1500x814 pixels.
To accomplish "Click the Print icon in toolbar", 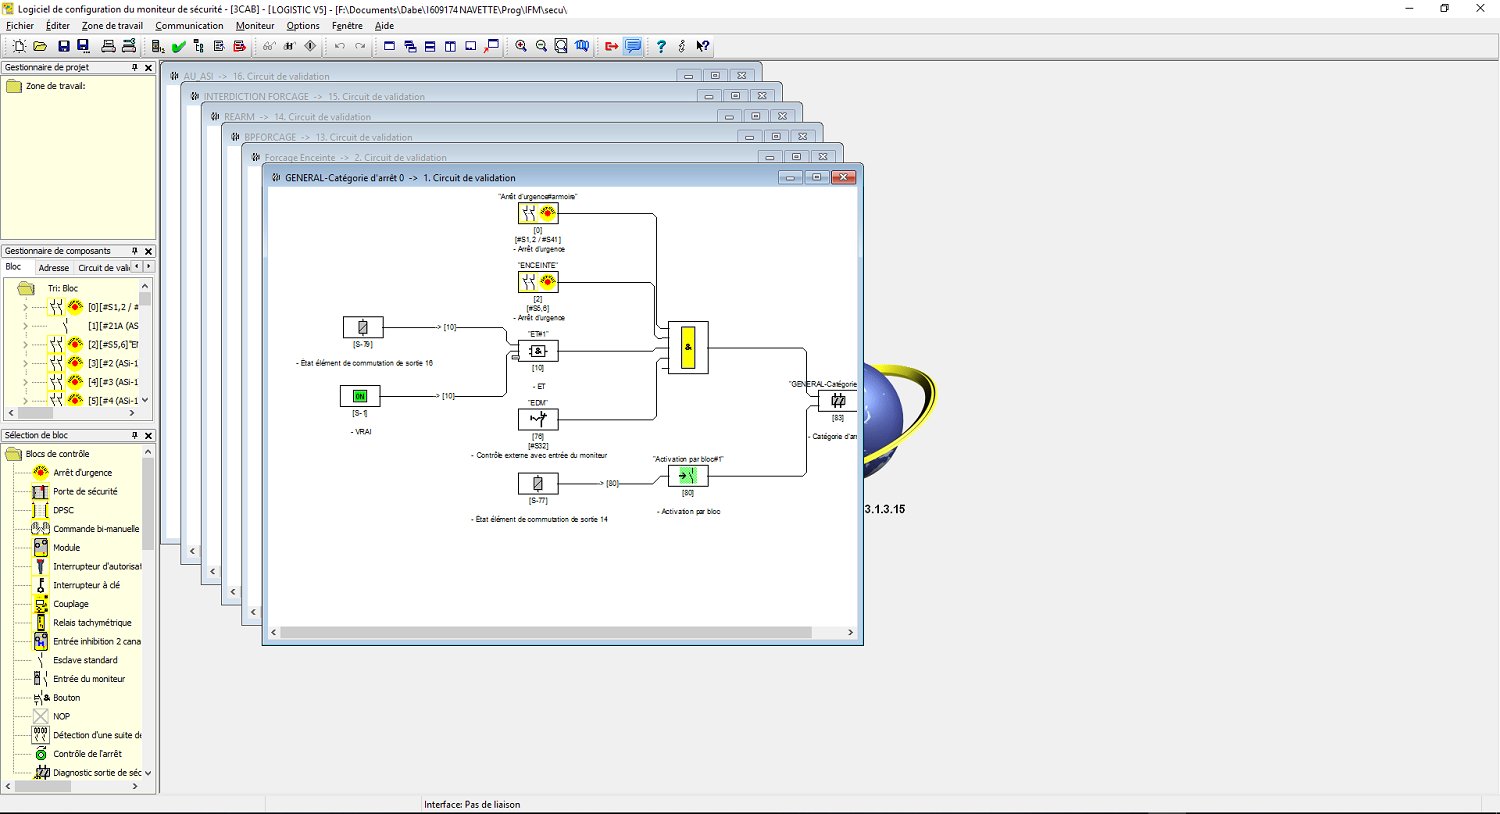I will (108, 46).
